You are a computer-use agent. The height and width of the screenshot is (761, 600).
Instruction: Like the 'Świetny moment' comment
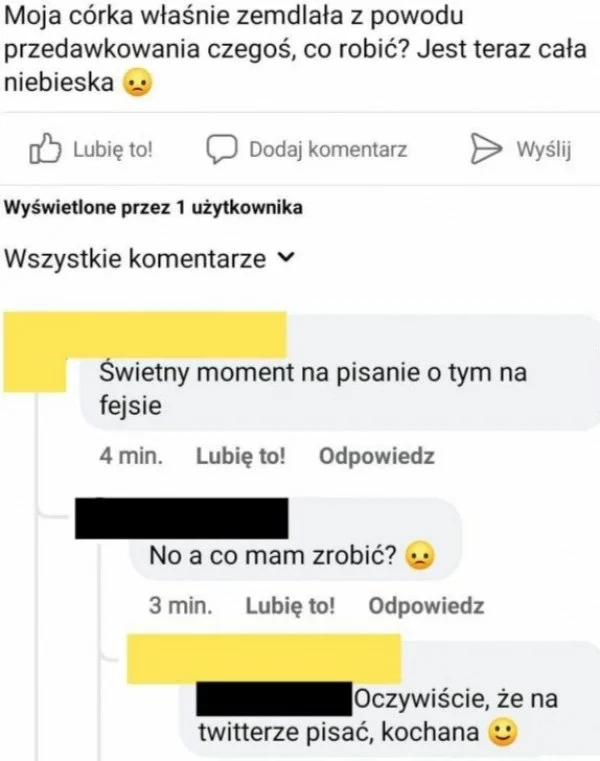click(241, 456)
